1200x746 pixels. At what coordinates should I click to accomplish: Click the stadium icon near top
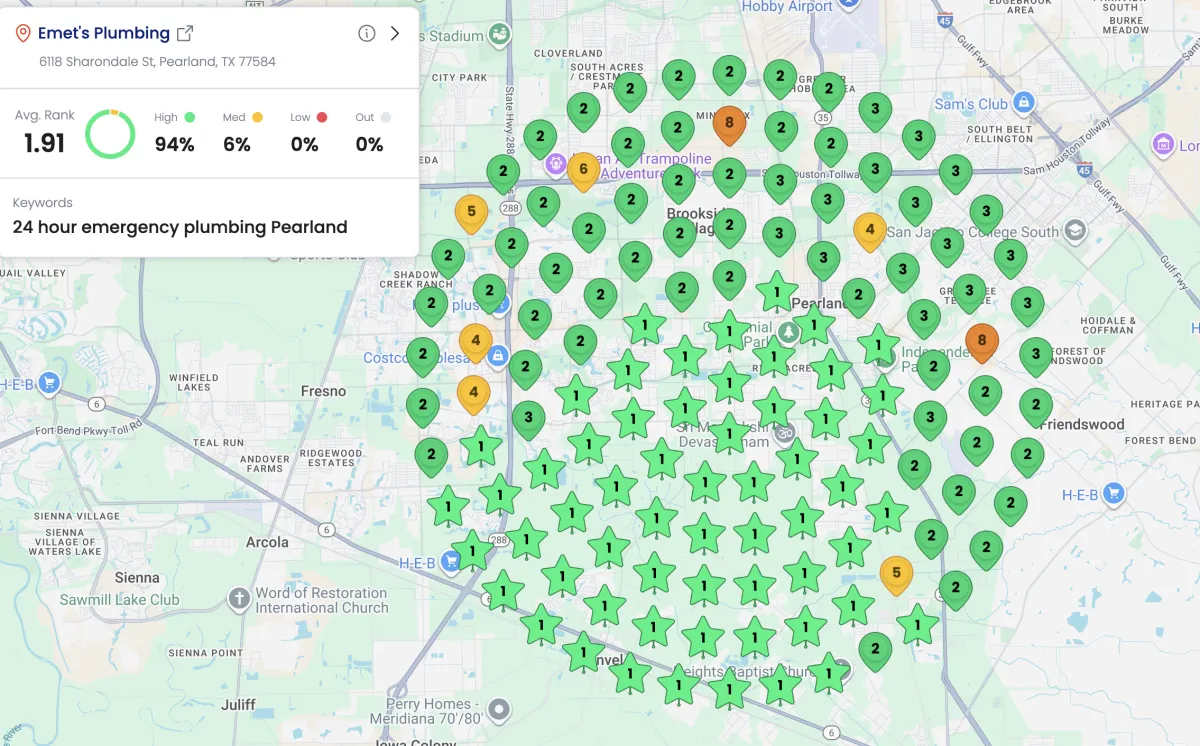498,34
